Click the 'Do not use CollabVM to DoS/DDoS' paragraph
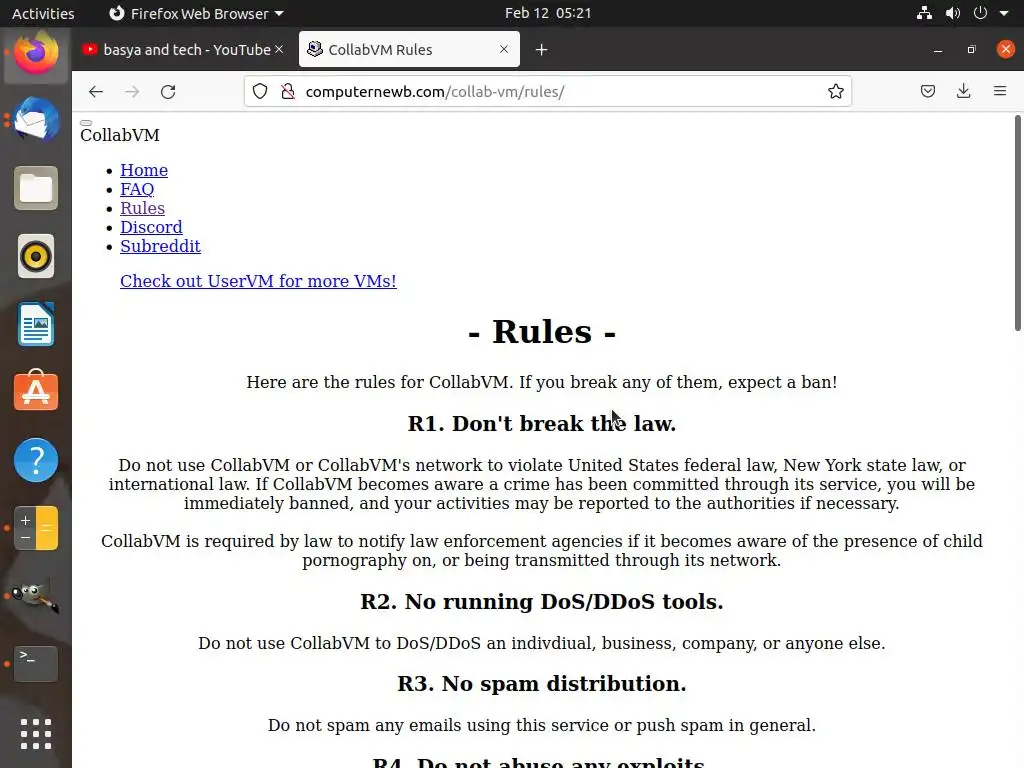 [542, 643]
